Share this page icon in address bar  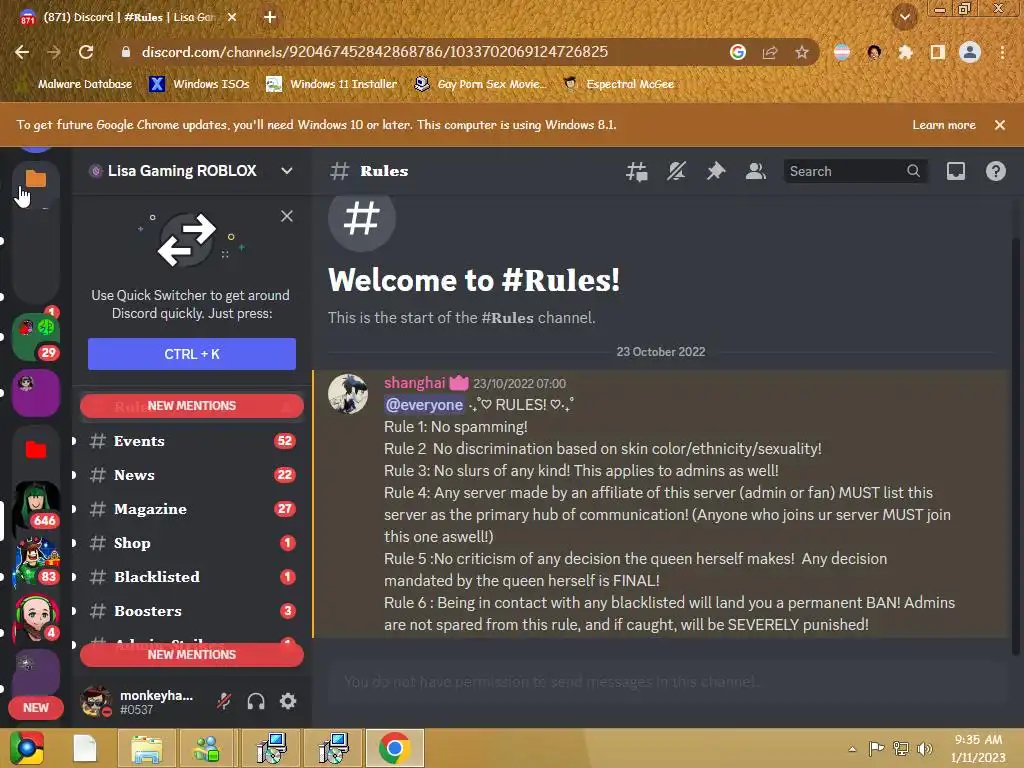pyautogui.click(x=770, y=52)
